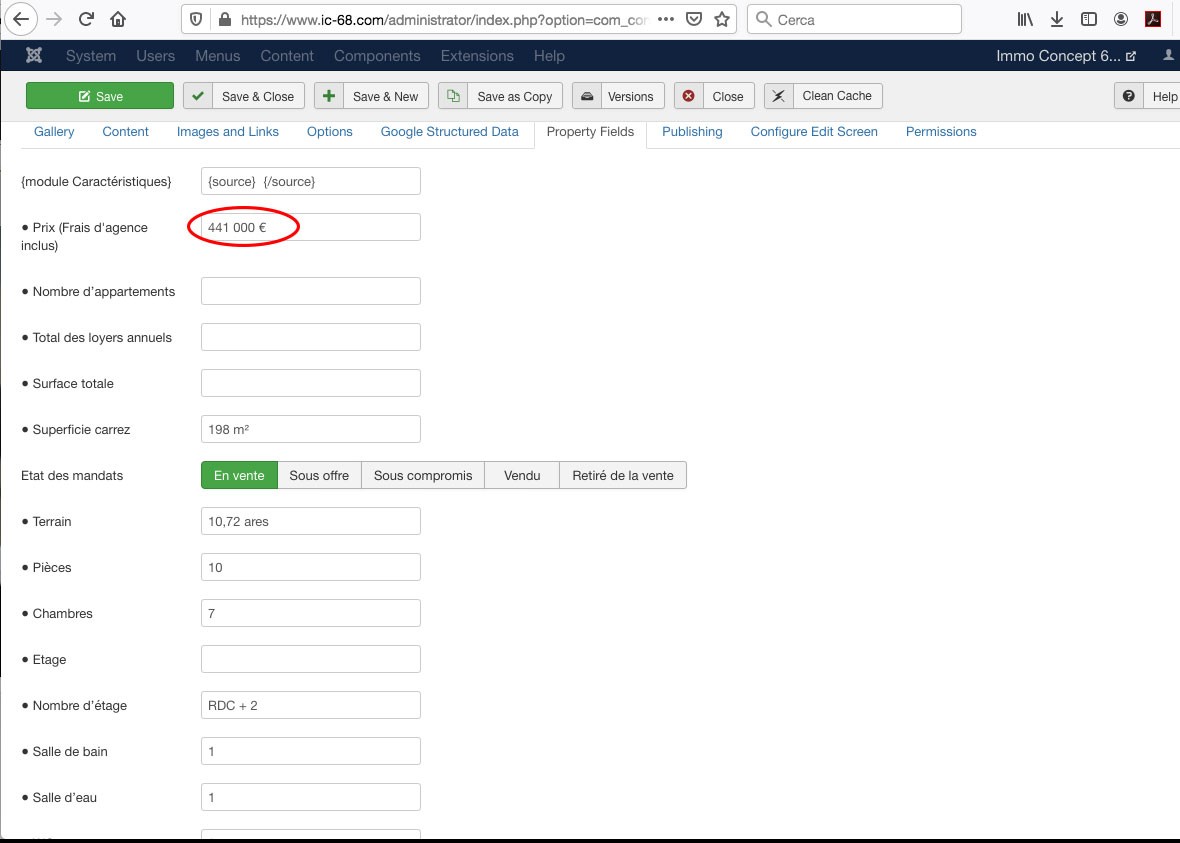Open the Configure Edit Screen tab
The image size is (1180, 843).
[814, 132]
